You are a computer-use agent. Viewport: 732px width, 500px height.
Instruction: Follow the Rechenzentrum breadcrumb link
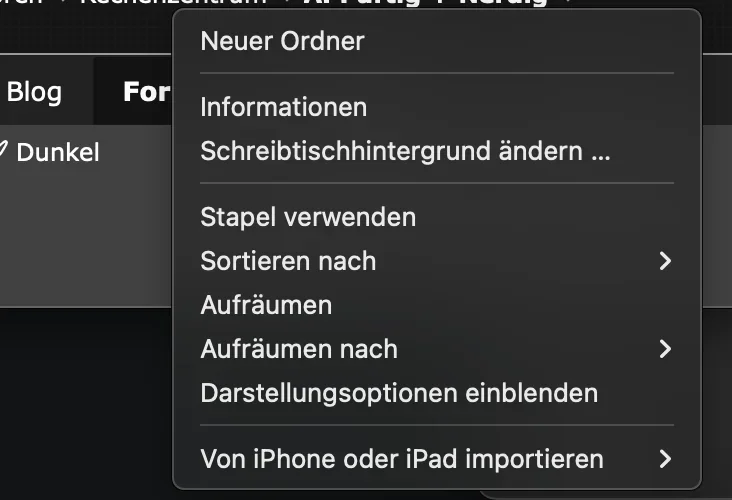pos(174,2)
